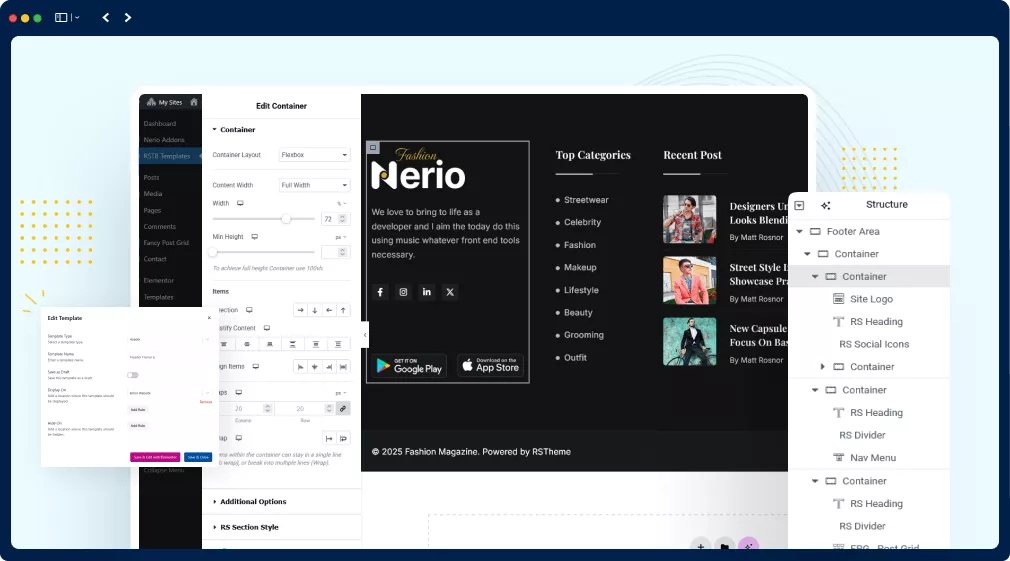Open the Container Layout Flexbox dropdown
The width and height of the screenshot is (1010, 561).
(314, 155)
